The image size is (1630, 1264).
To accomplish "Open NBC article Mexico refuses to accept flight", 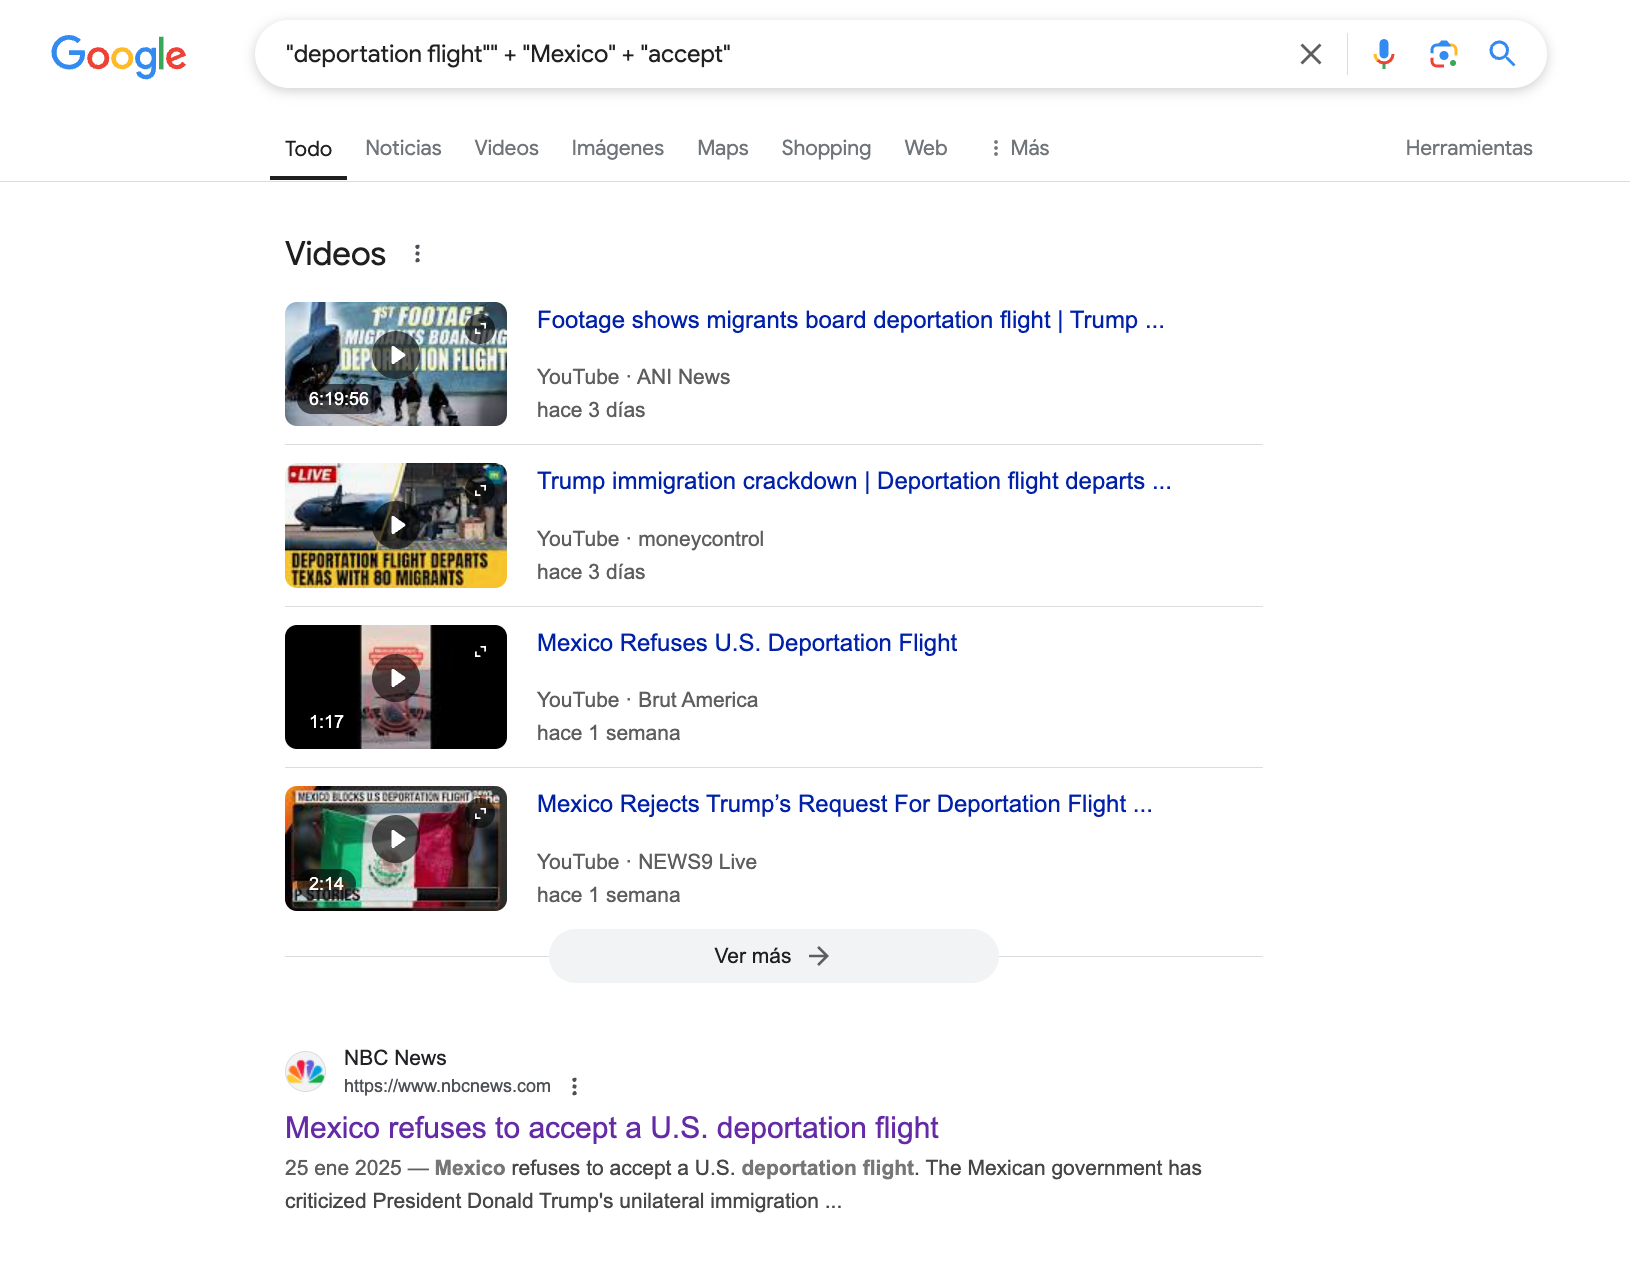I will pyautogui.click(x=611, y=1128).
